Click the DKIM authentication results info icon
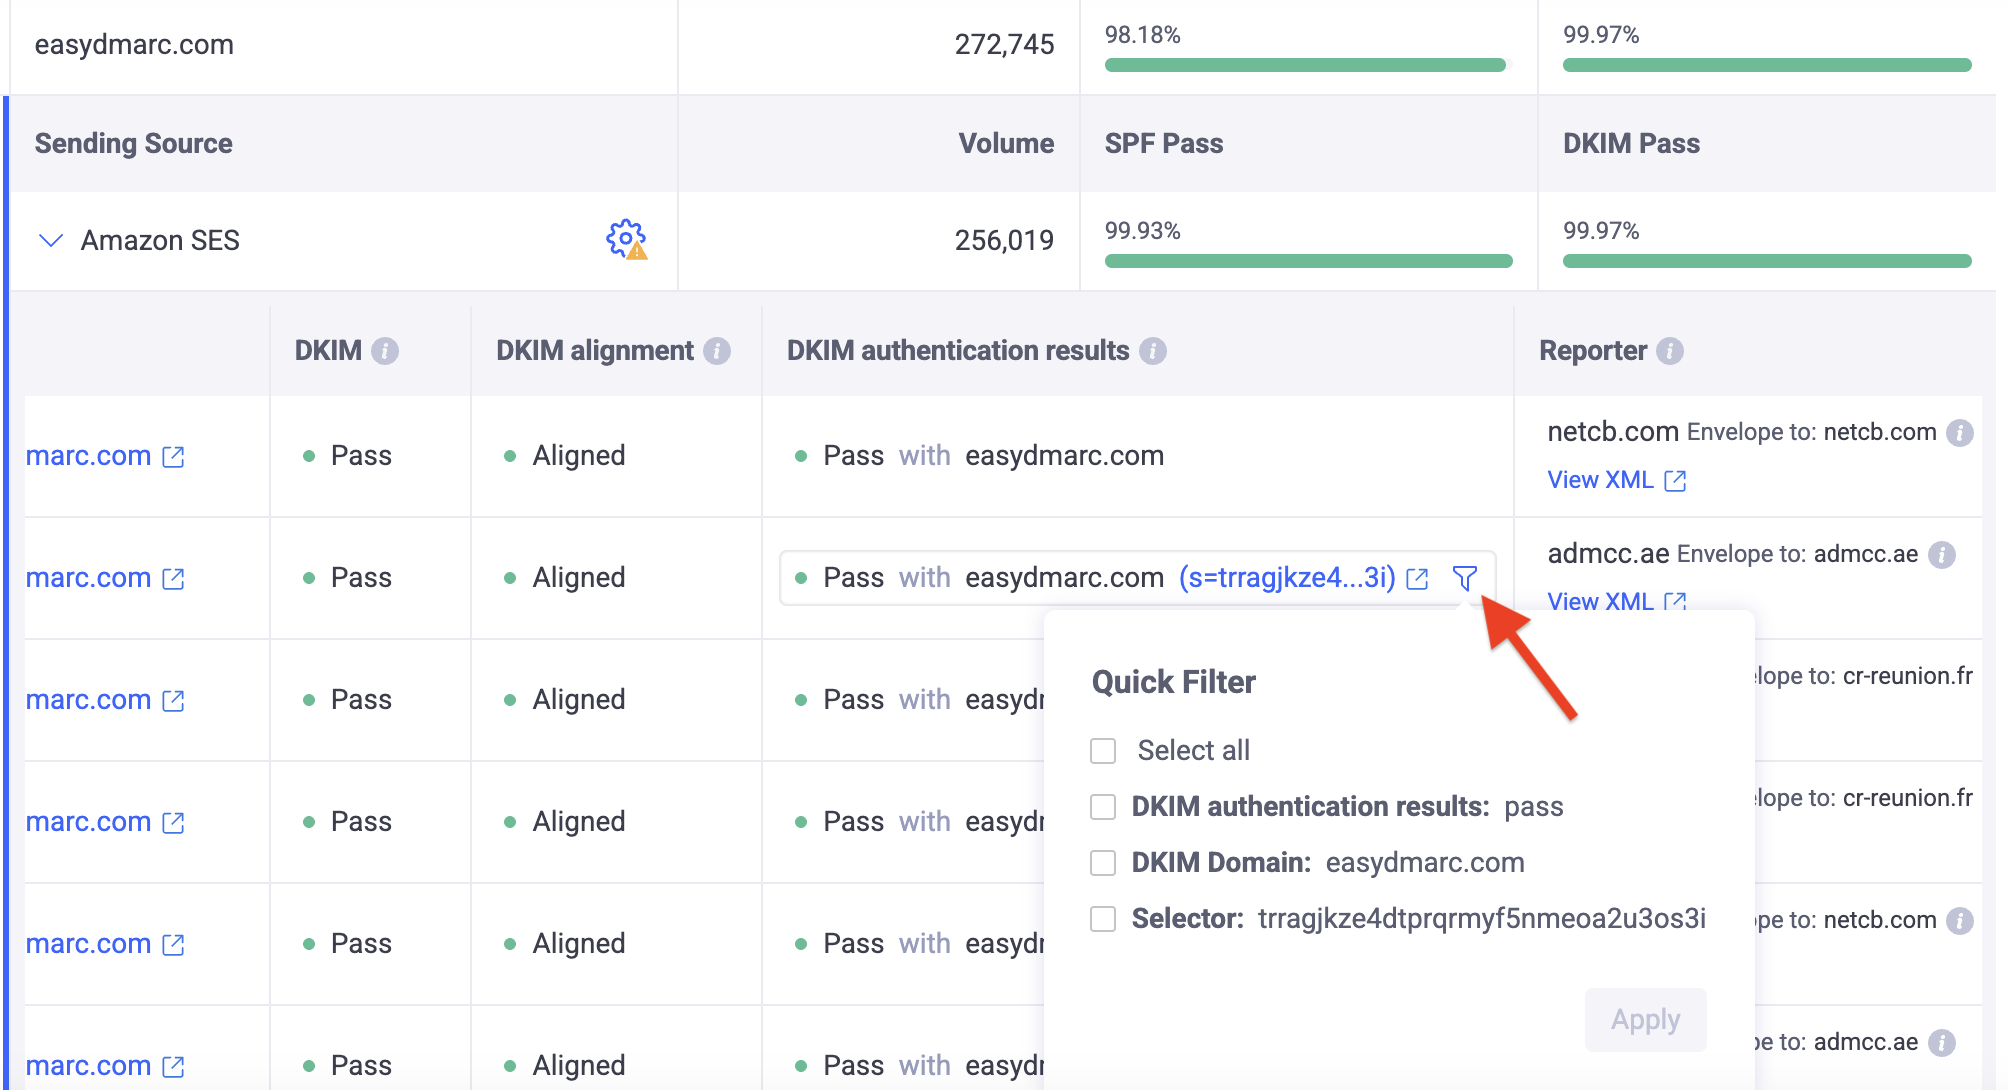 coord(1156,351)
